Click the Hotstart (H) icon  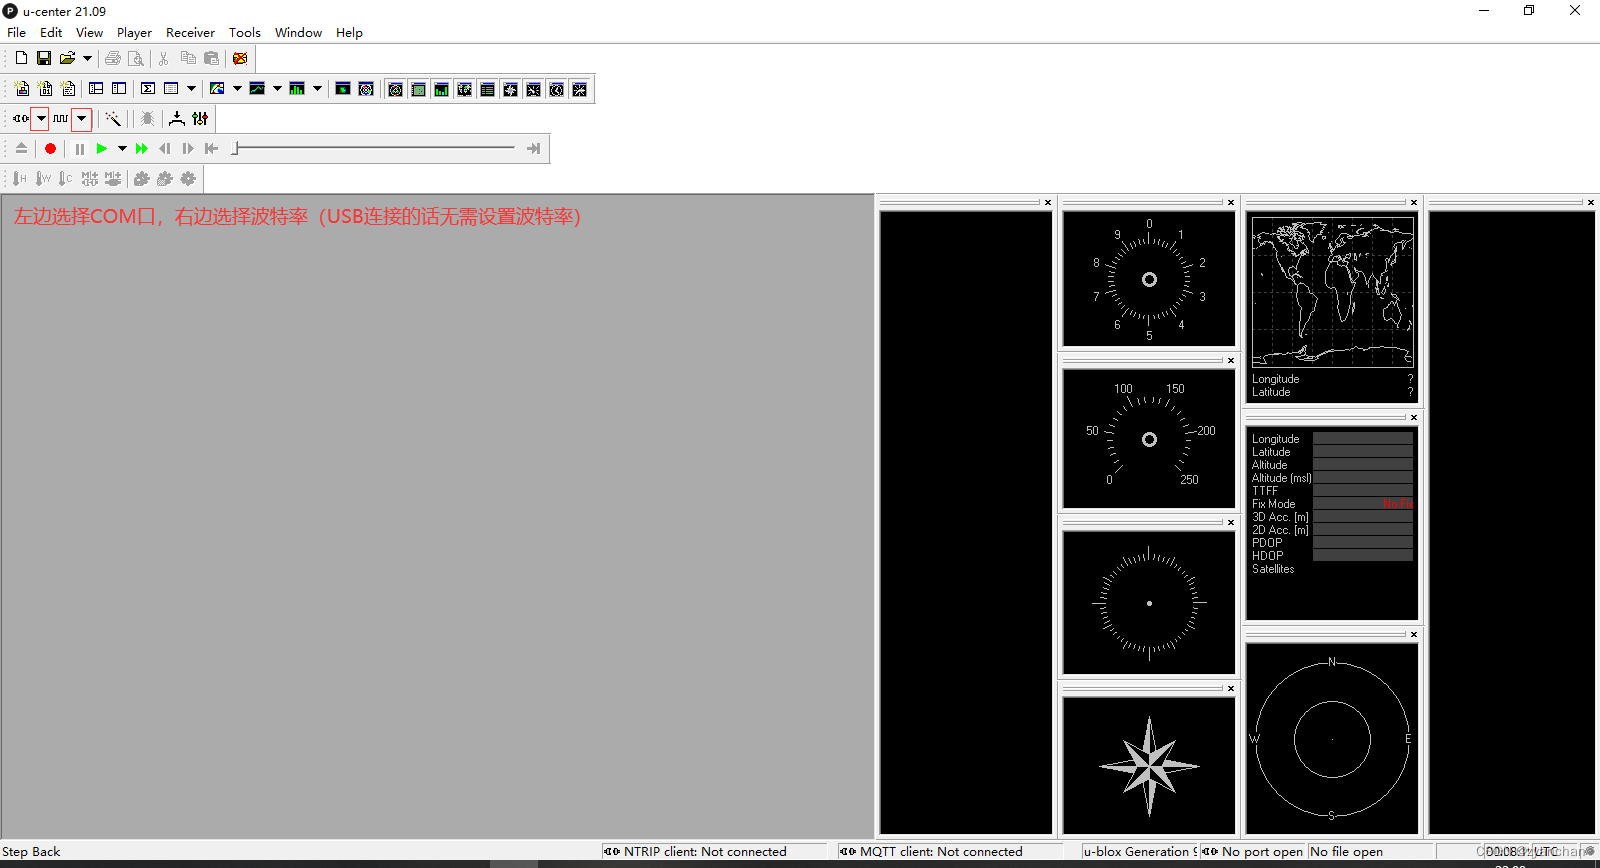click(x=19, y=179)
